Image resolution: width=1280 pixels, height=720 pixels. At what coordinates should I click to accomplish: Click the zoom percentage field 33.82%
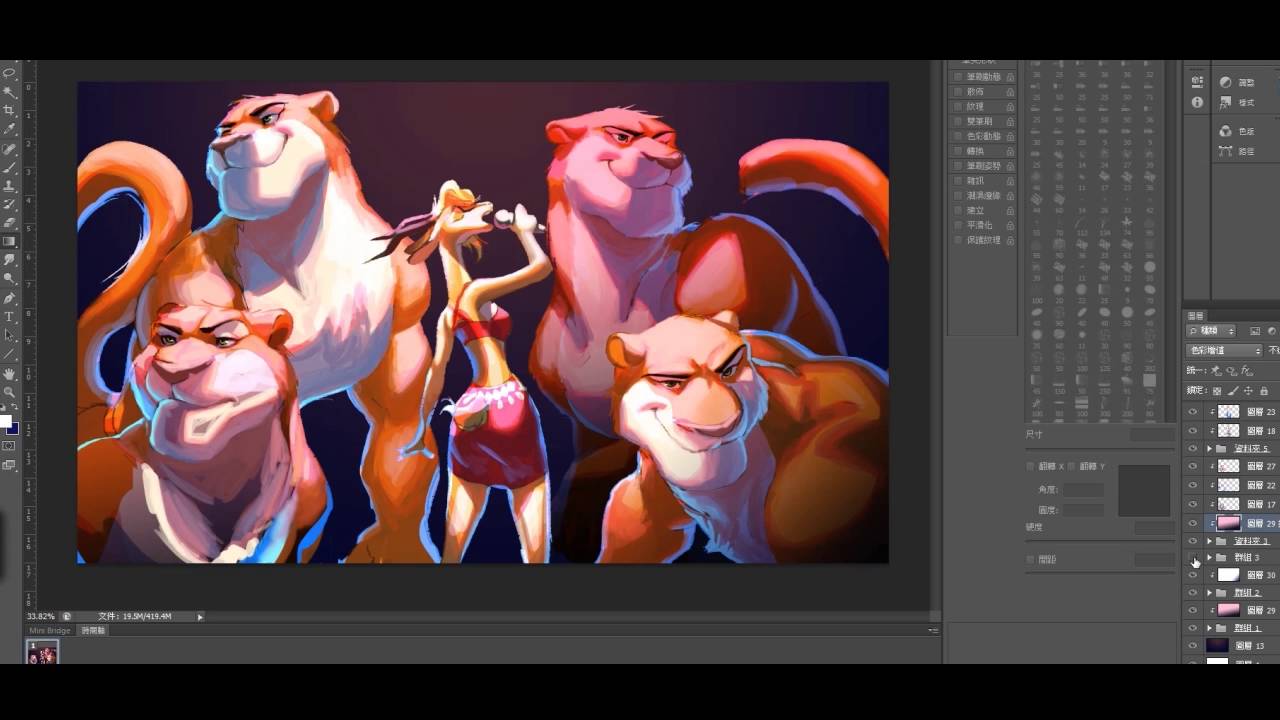click(40, 617)
